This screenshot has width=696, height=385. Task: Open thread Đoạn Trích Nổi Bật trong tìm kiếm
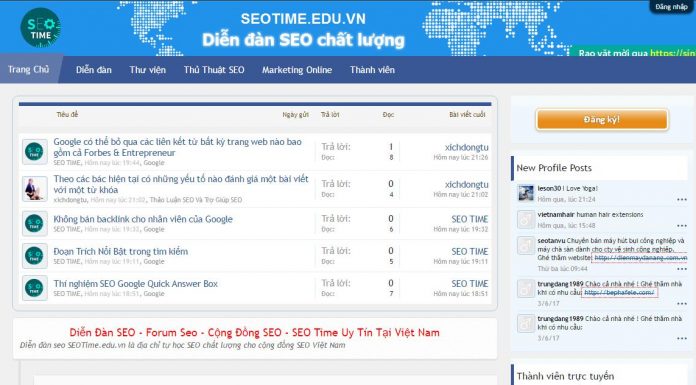click(121, 251)
